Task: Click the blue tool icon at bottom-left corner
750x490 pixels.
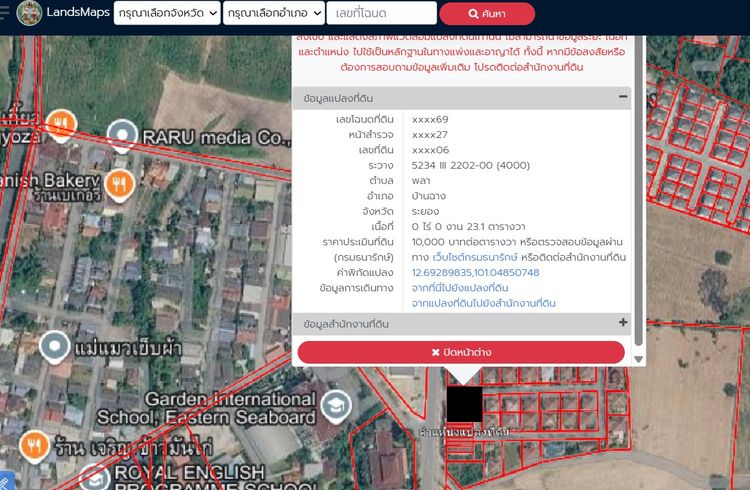Action: 6,481
